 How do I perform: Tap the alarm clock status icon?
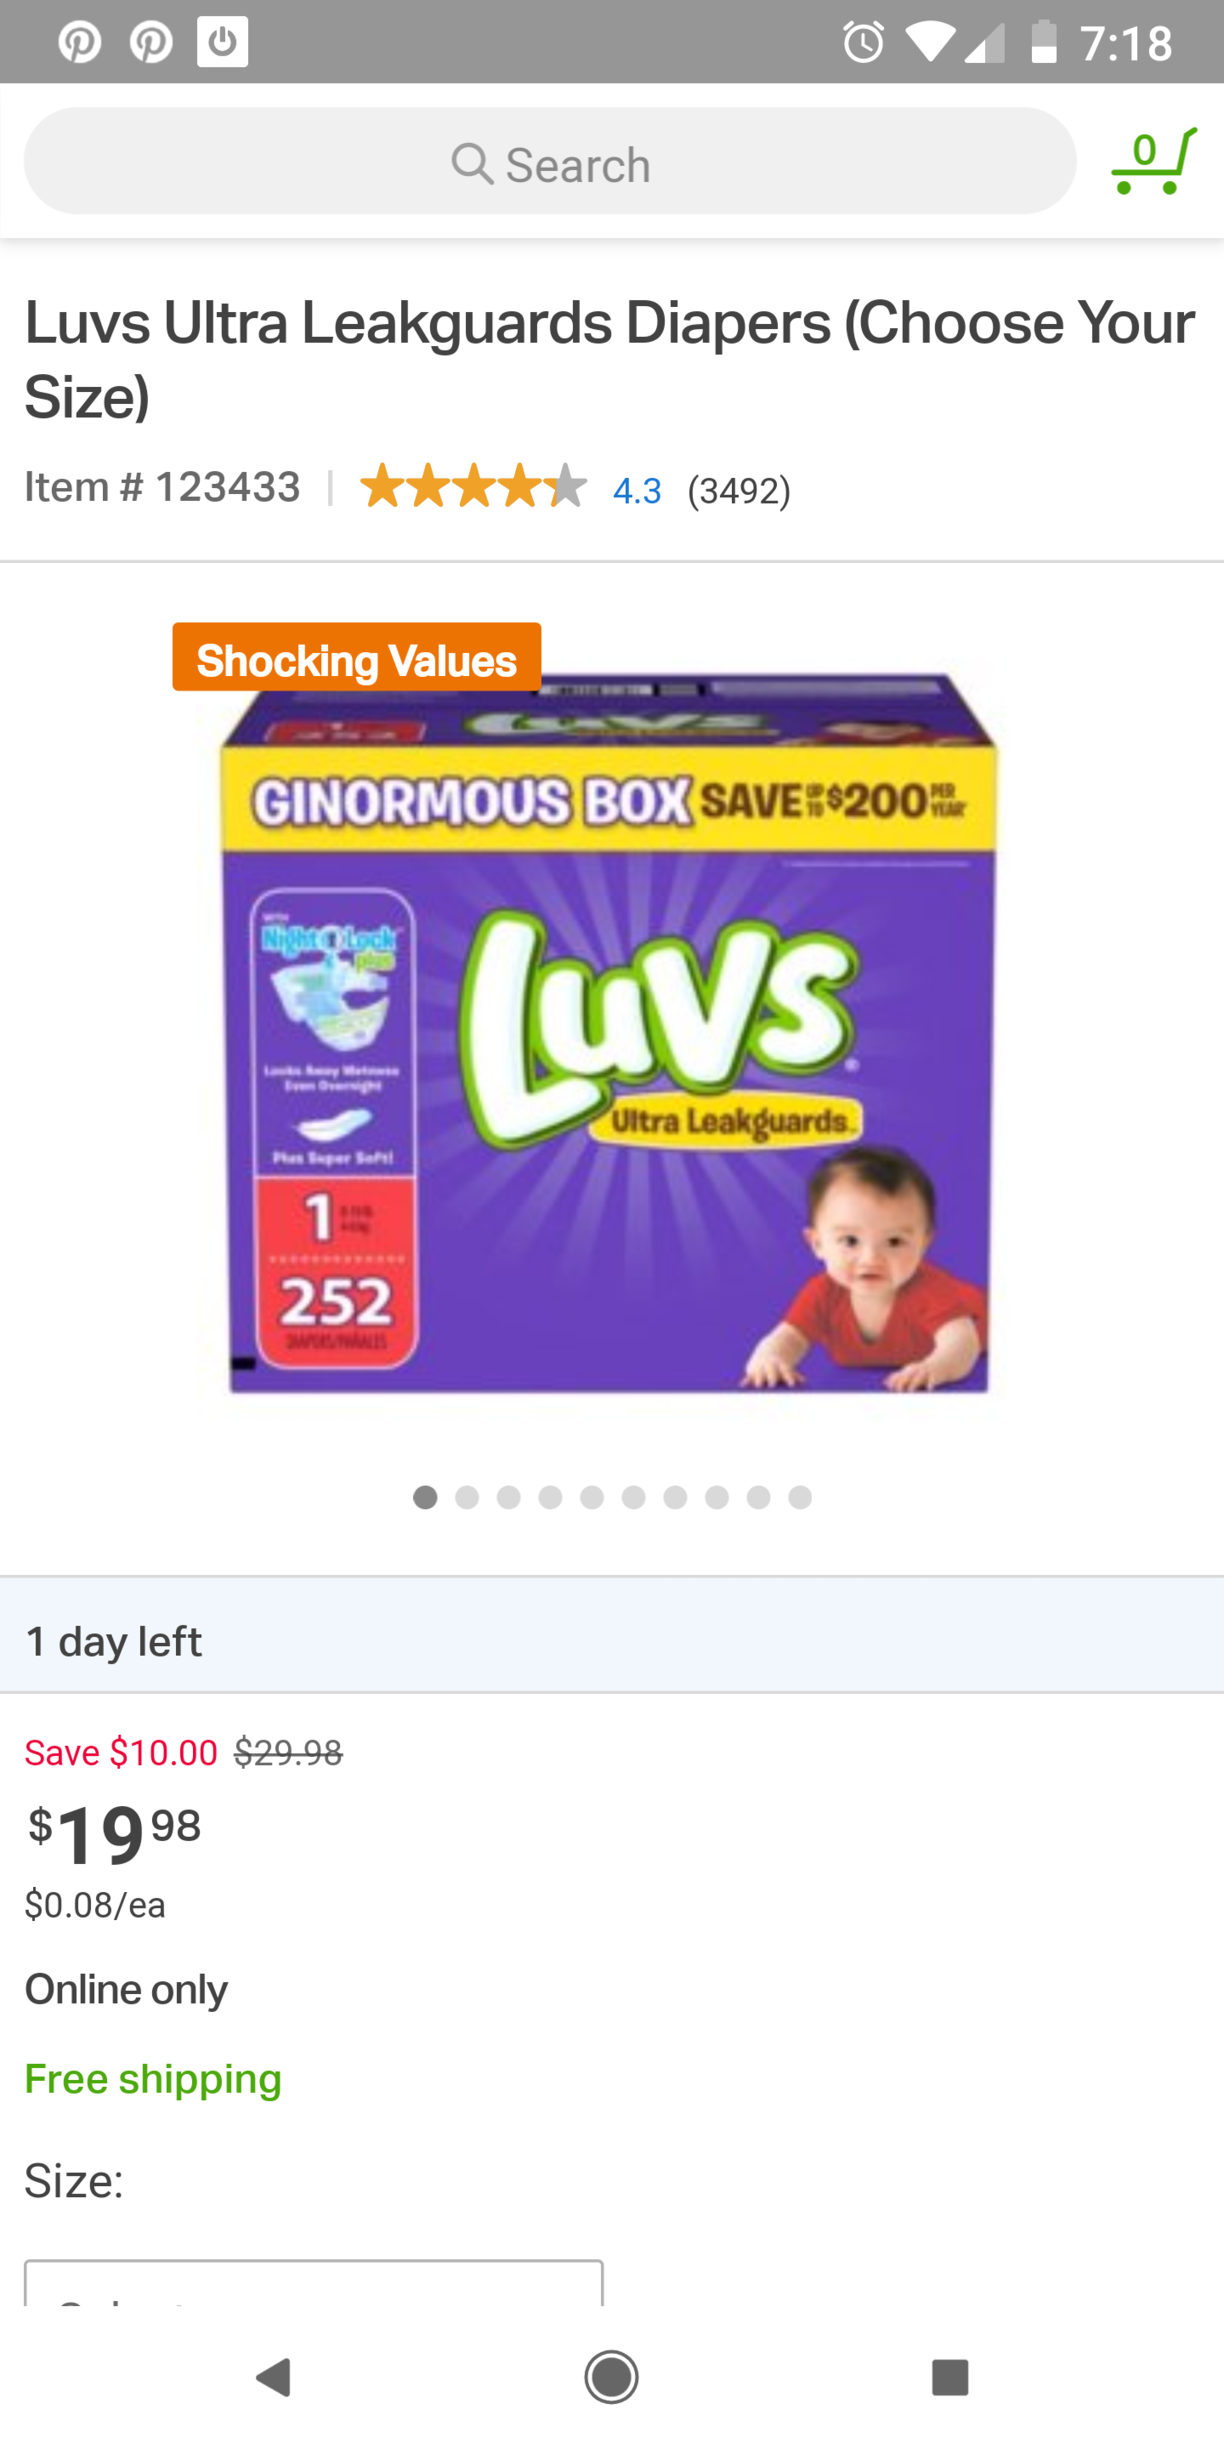(863, 43)
